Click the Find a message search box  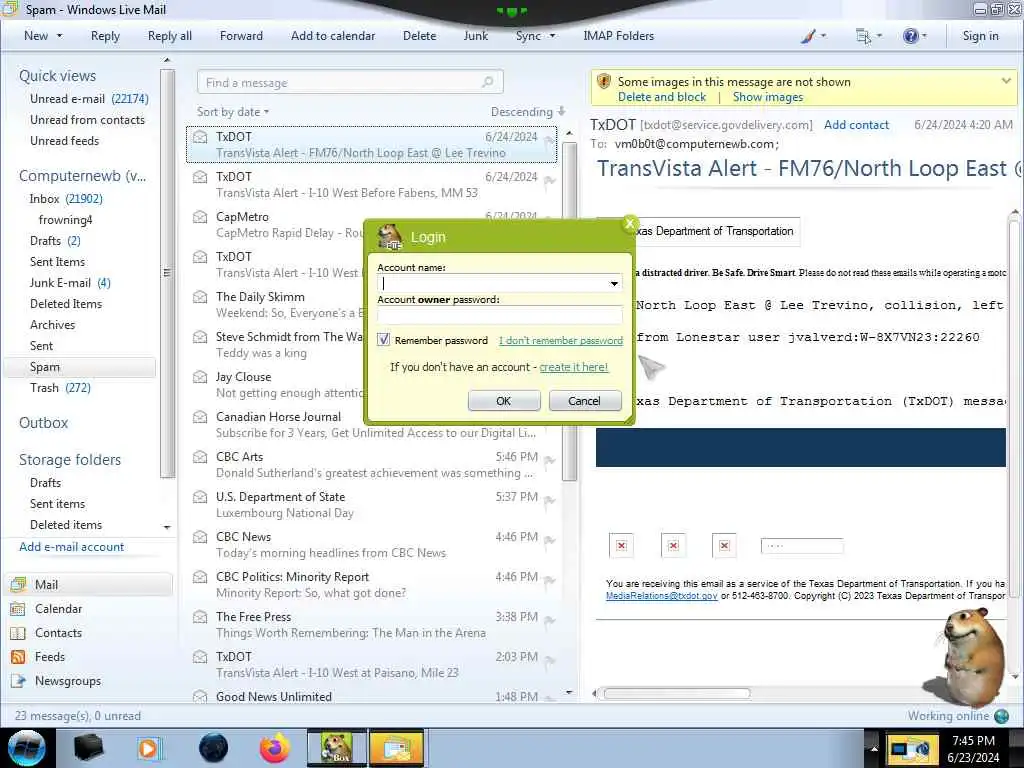click(350, 82)
